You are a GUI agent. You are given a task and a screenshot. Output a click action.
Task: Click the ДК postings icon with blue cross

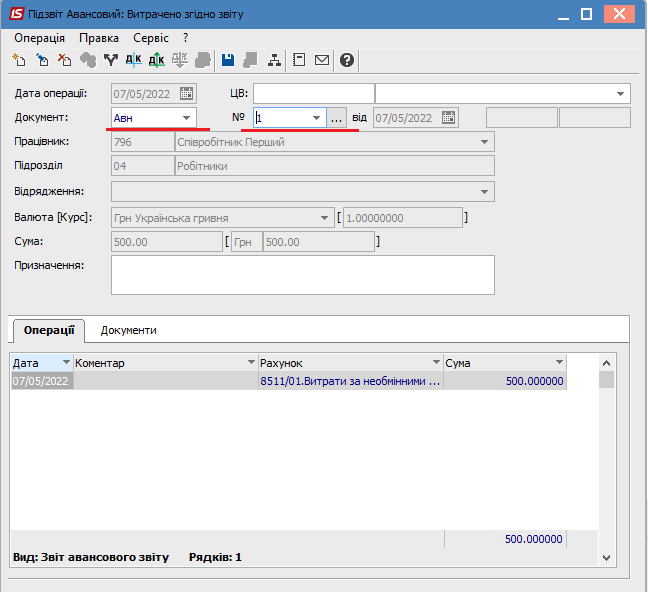tap(133, 60)
